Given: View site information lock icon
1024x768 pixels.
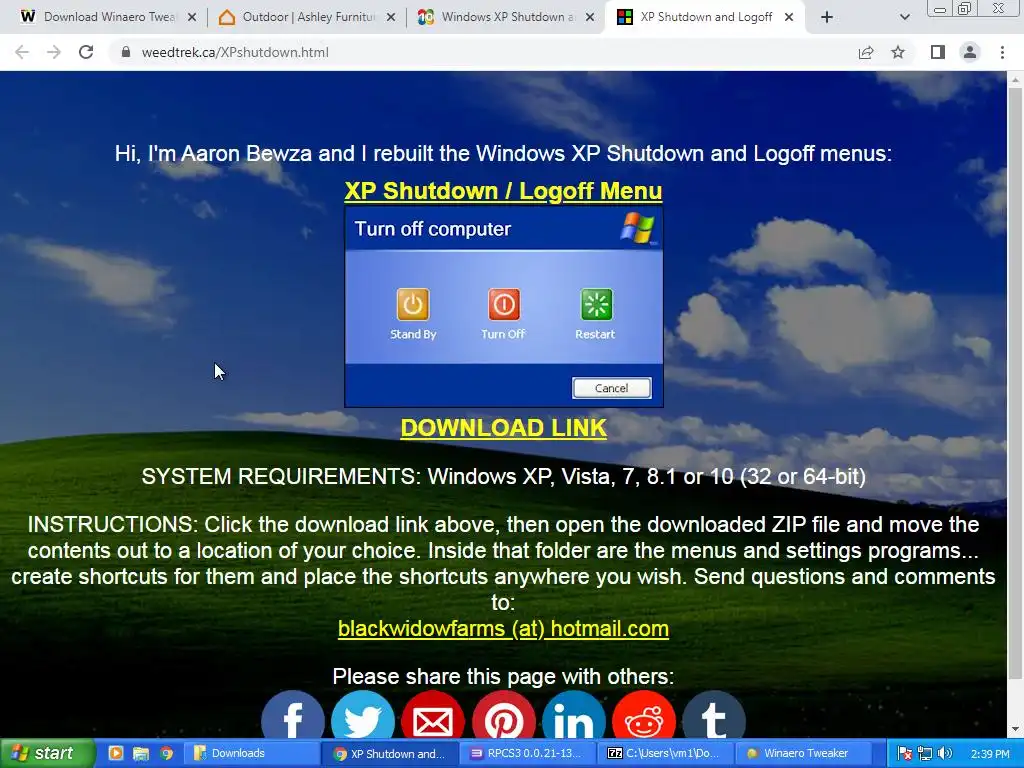Looking at the screenshot, I should [x=126, y=52].
